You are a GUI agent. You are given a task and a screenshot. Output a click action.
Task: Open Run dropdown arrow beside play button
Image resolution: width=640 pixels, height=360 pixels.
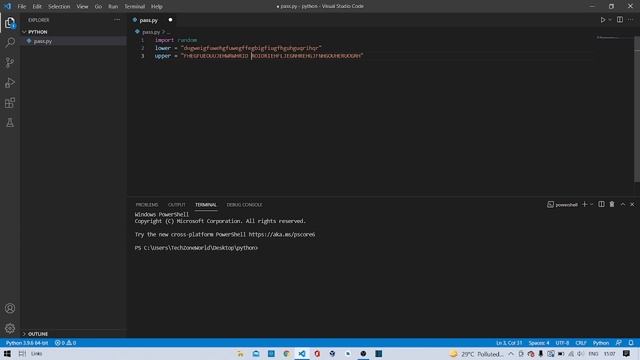point(610,20)
